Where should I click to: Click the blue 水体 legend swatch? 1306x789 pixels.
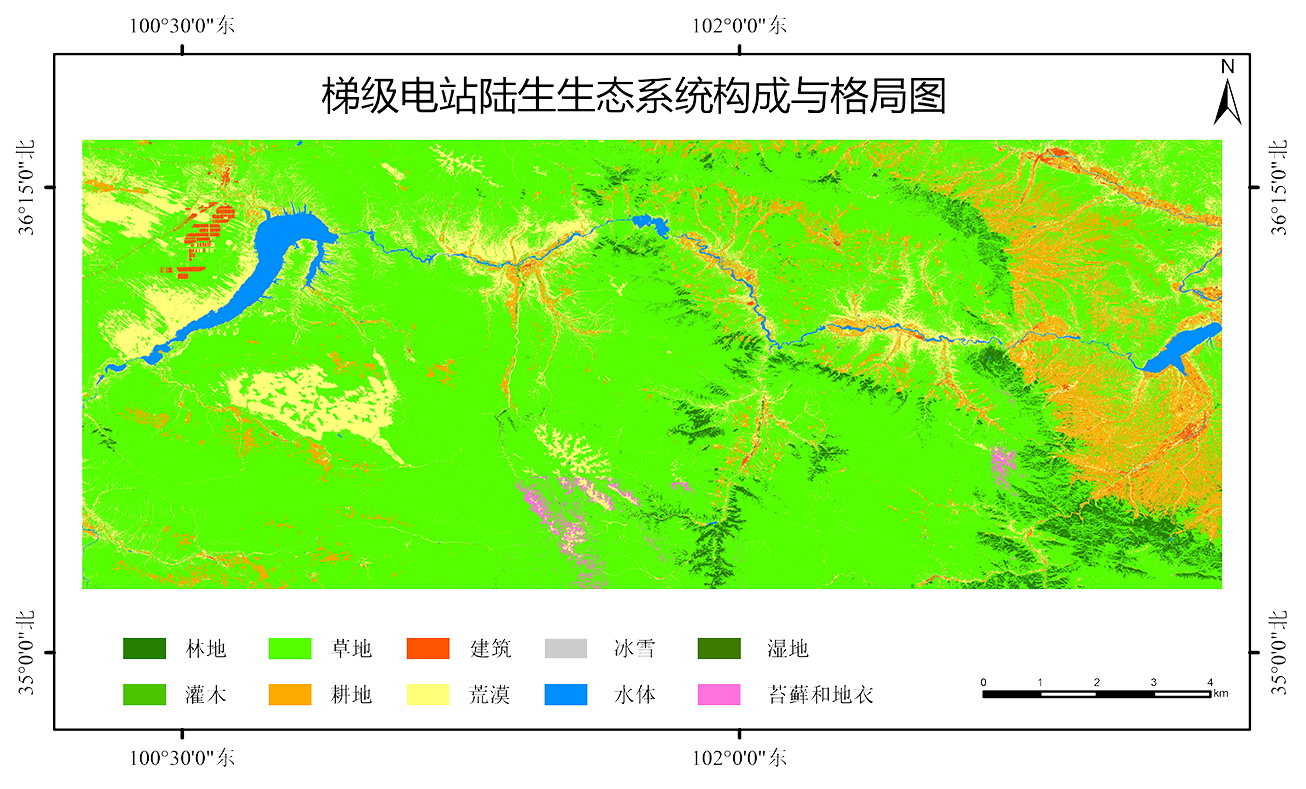pos(565,694)
